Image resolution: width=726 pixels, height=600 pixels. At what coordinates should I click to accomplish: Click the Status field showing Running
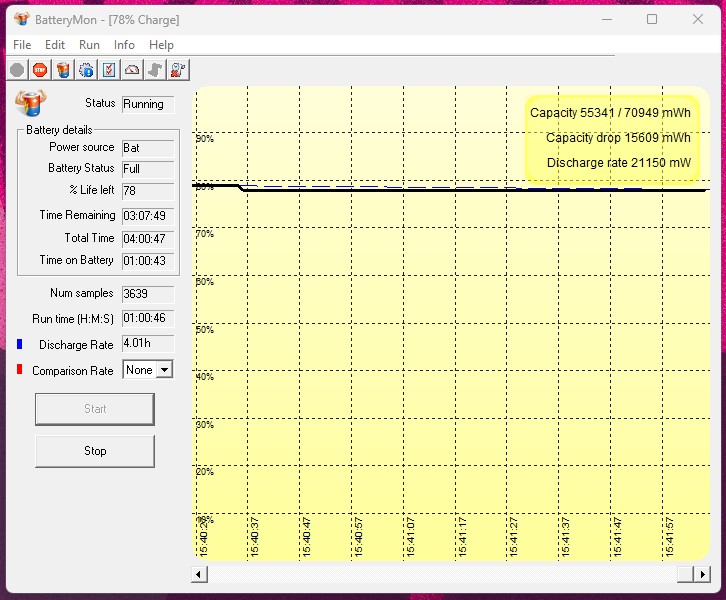(148, 104)
